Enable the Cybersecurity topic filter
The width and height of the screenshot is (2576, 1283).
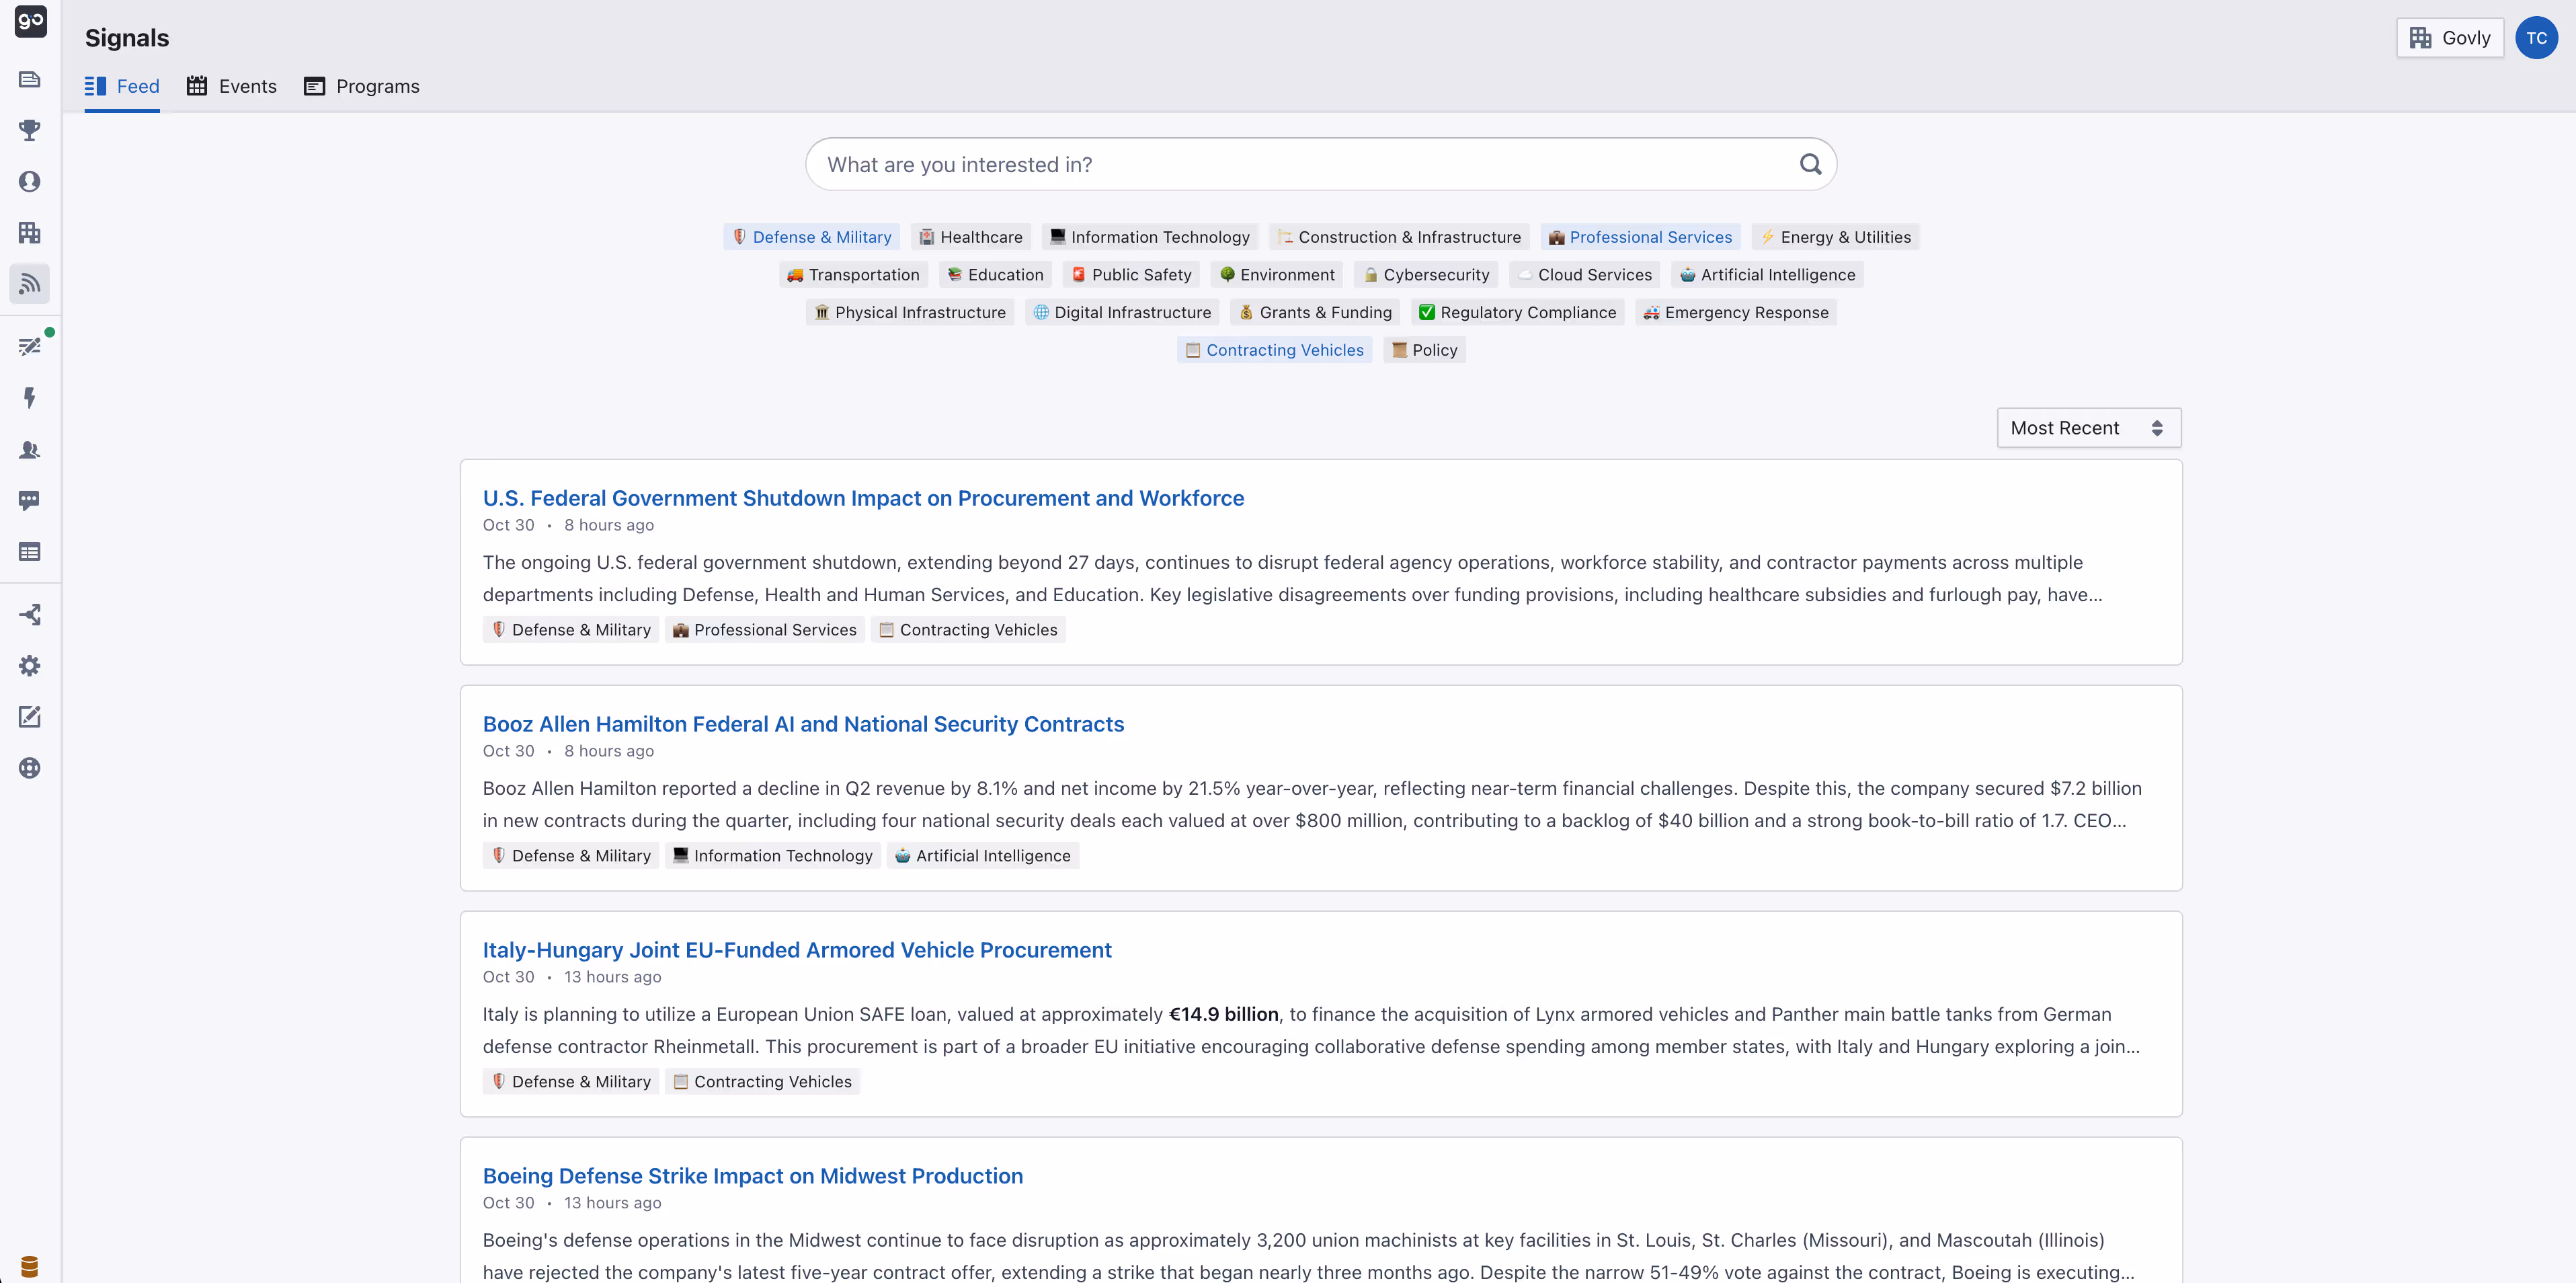tap(1425, 275)
